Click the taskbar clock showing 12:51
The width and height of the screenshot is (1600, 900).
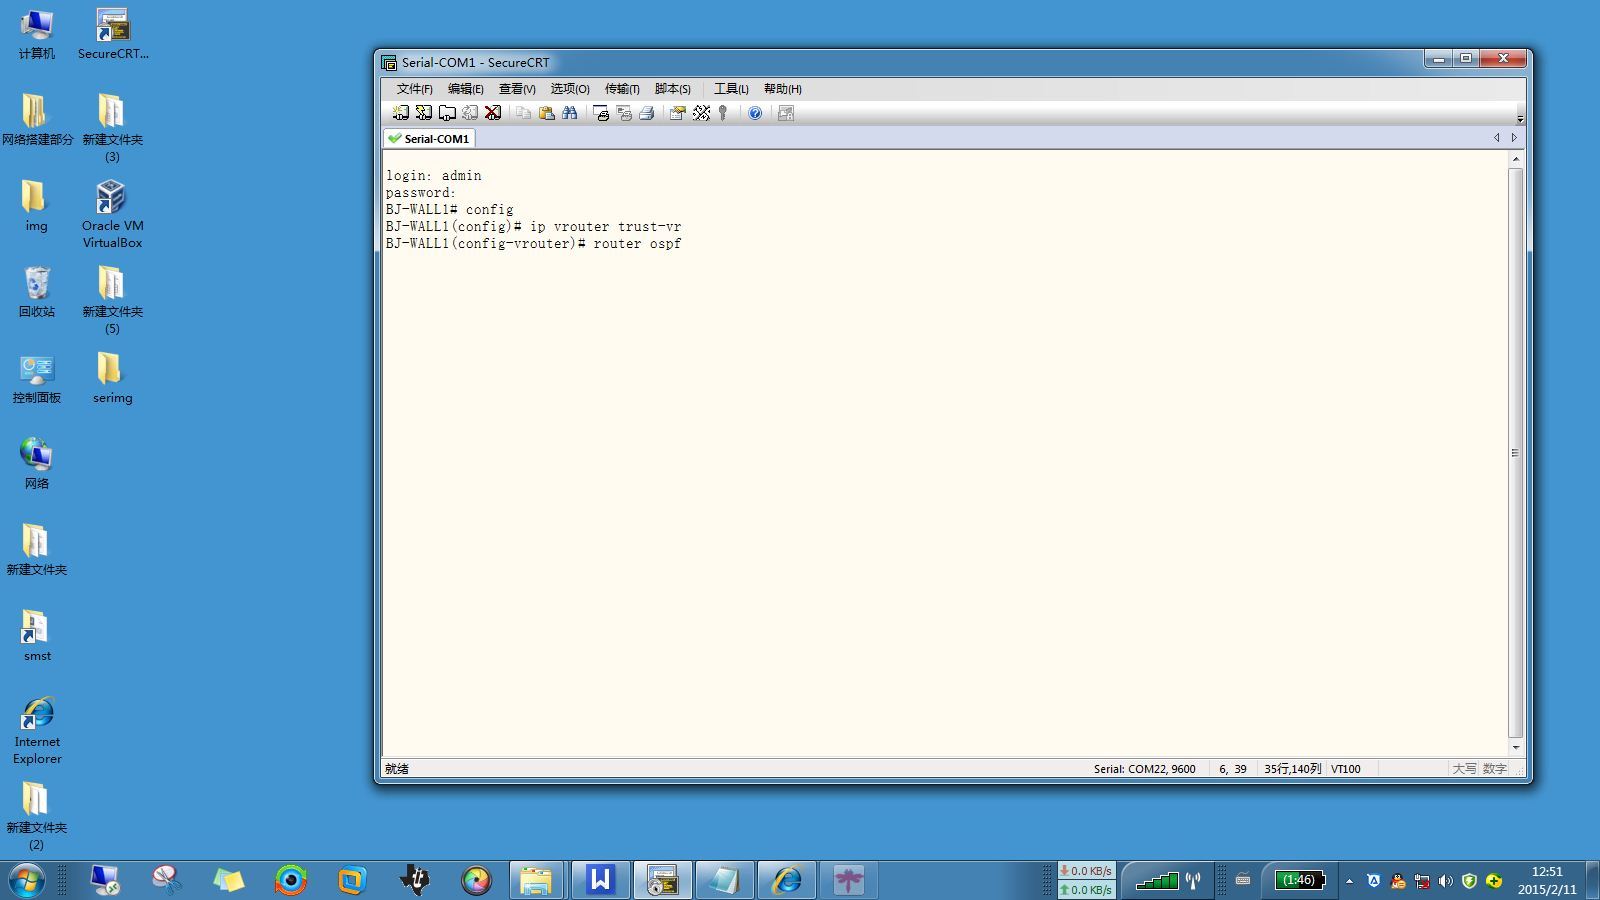click(x=1546, y=880)
